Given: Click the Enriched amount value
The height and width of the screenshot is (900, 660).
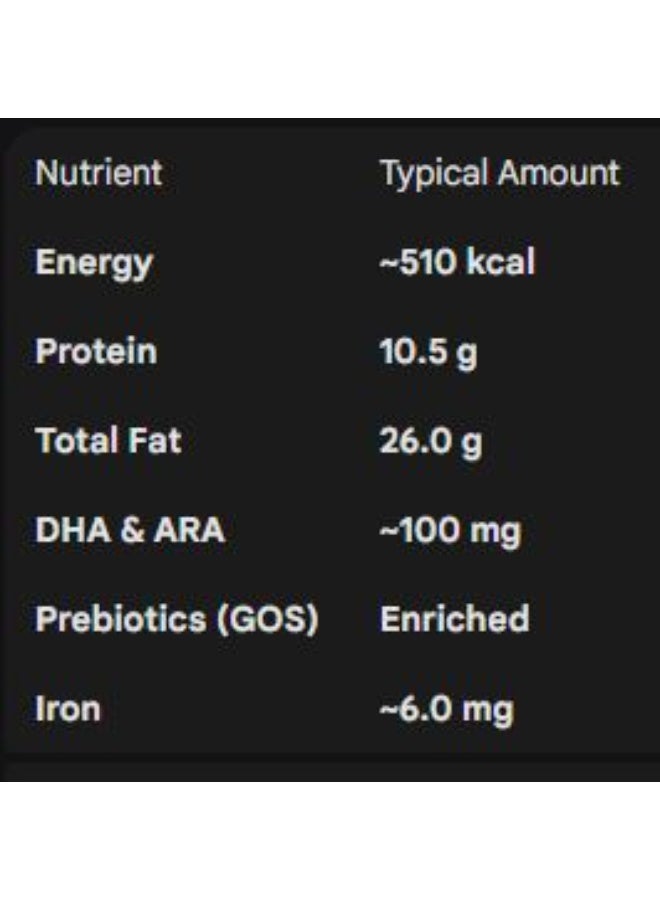Looking at the screenshot, I should point(454,620).
